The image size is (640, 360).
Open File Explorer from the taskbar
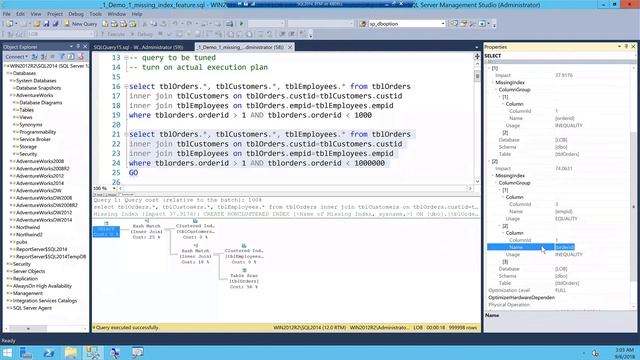(x=71, y=352)
